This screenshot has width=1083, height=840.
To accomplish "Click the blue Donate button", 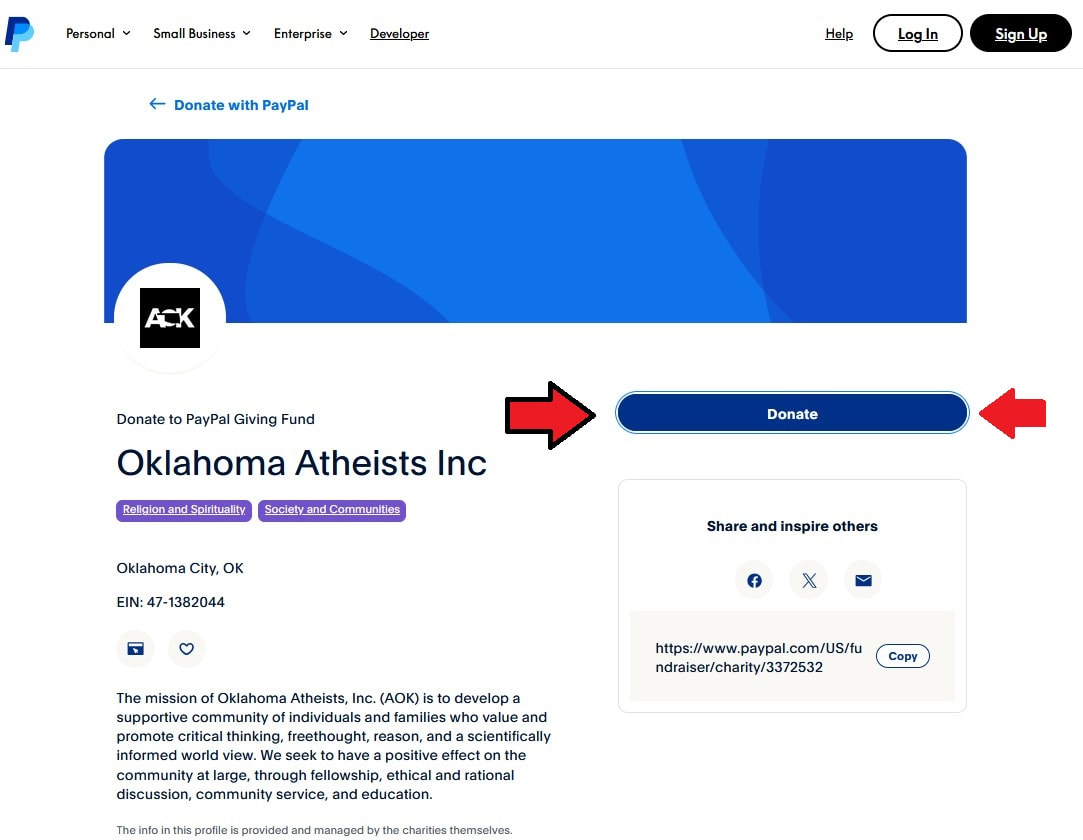I will click(x=792, y=413).
